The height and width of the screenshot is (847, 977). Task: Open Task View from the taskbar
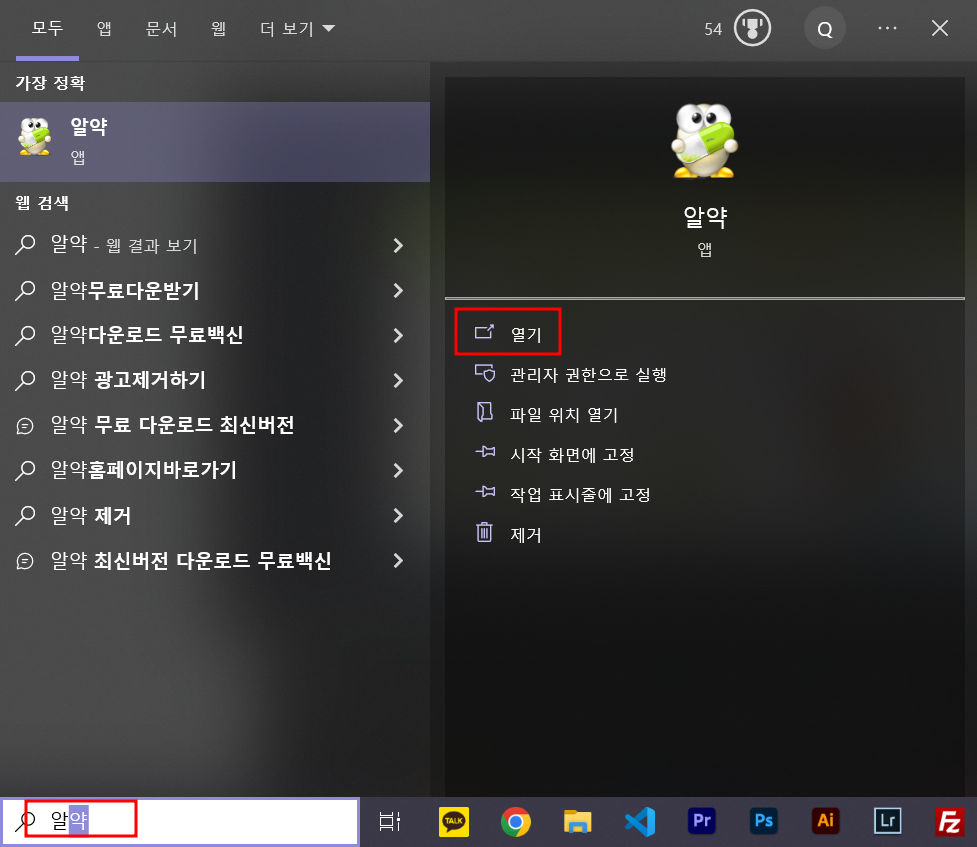tap(390, 821)
